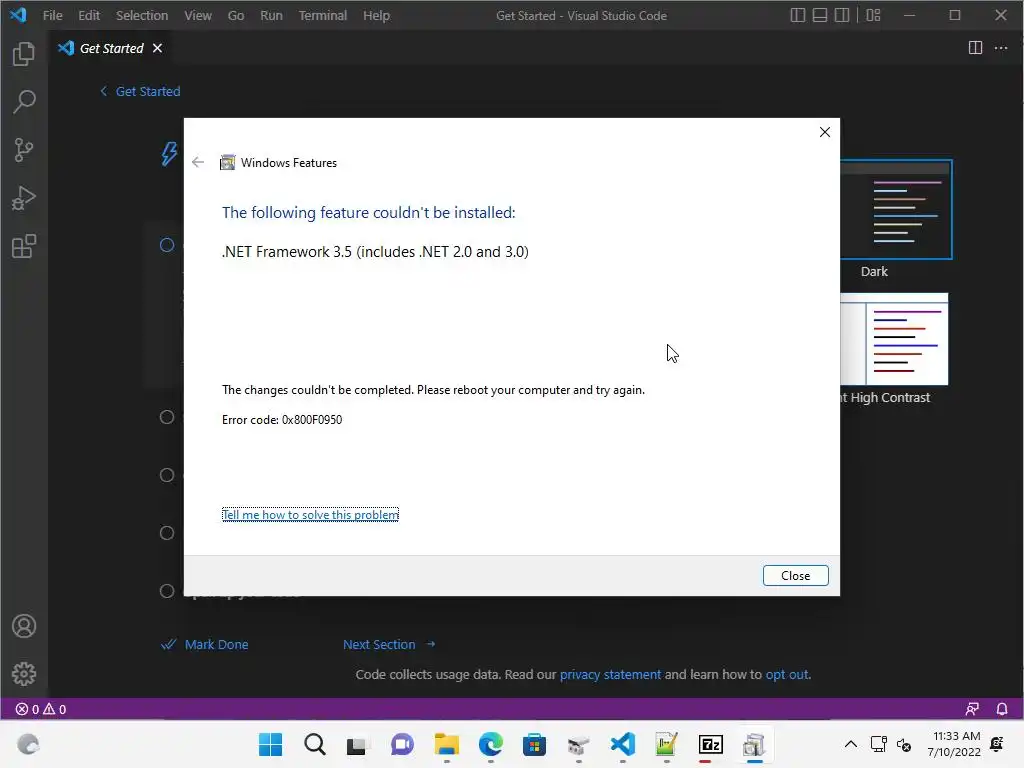Toggle primary side bar layout icon
Image resolution: width=1024 pixels, height=768 pixels.
pyautogui.click(x=797, y=15)
